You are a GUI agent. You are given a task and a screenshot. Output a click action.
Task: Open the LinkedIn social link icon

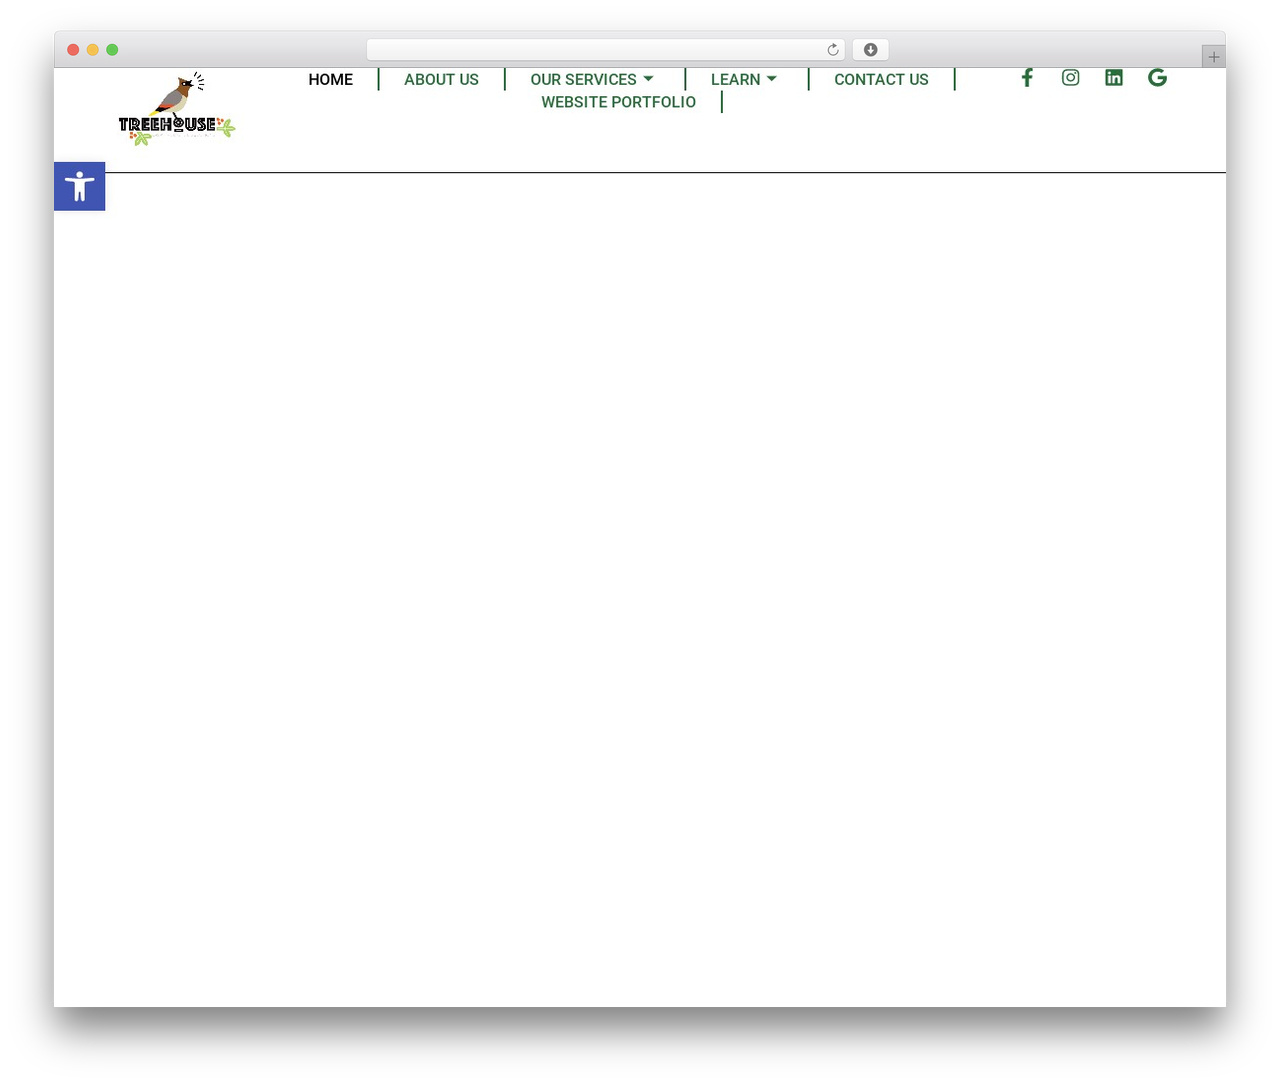tap(1114, 78)
